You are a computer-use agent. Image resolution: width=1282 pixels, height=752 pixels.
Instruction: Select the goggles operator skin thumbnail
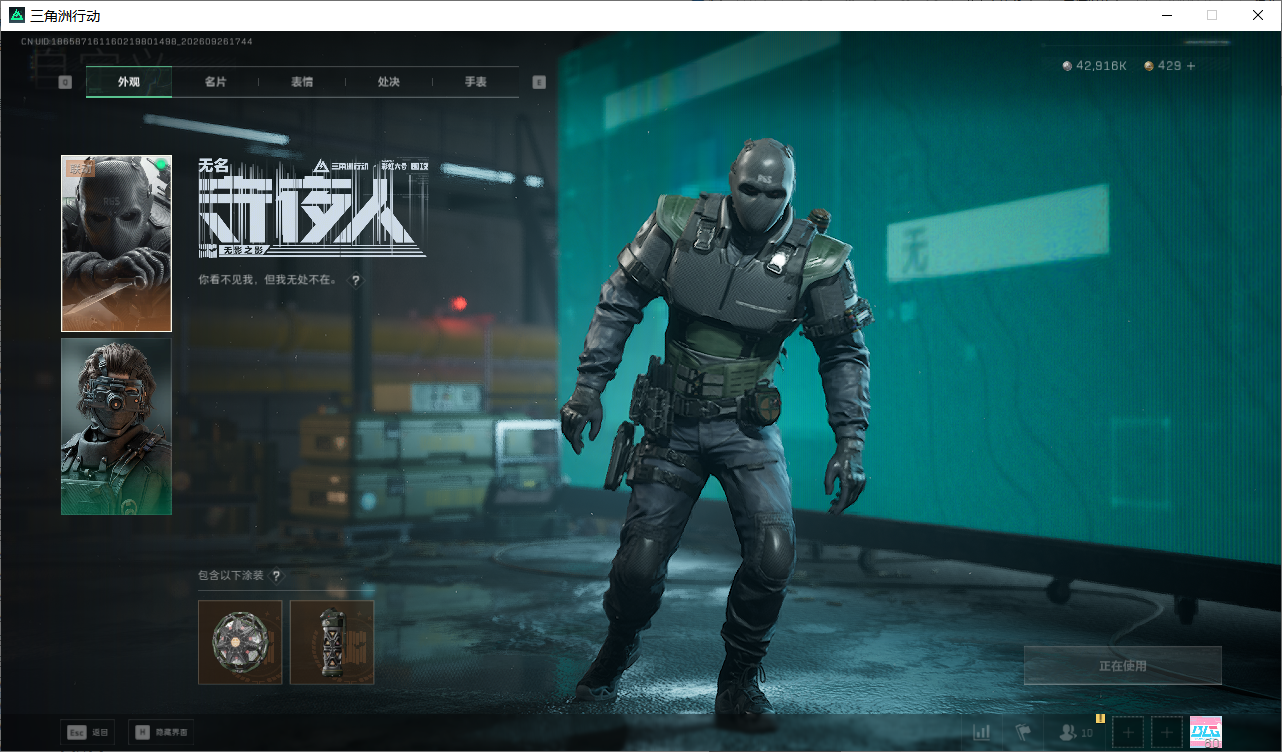pos(116,426)
